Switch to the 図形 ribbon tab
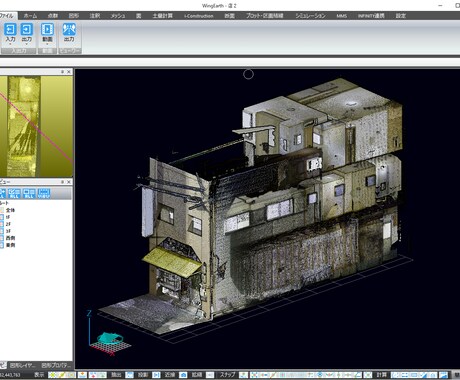This screenshot has width=460, height=380. (x=74, y=16)
